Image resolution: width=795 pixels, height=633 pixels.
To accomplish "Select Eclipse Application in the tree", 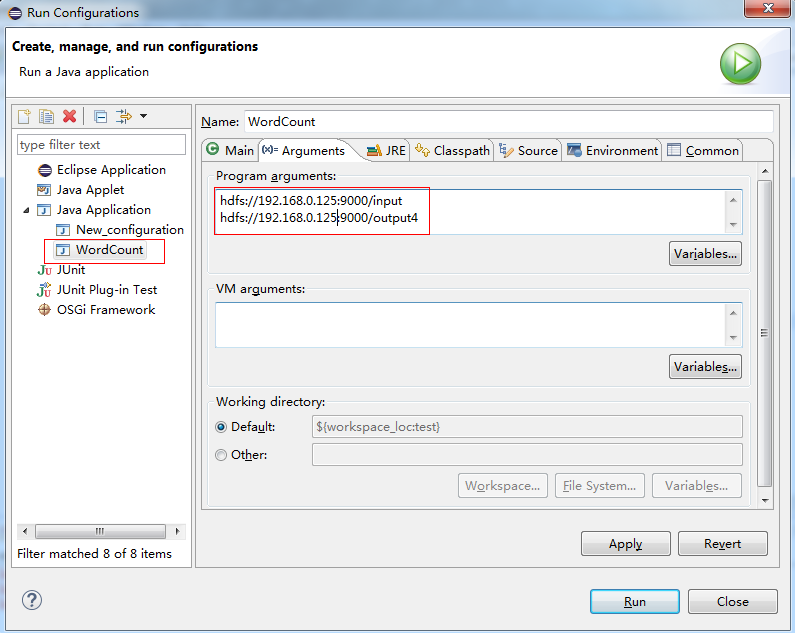I will [x=111, y=170].
